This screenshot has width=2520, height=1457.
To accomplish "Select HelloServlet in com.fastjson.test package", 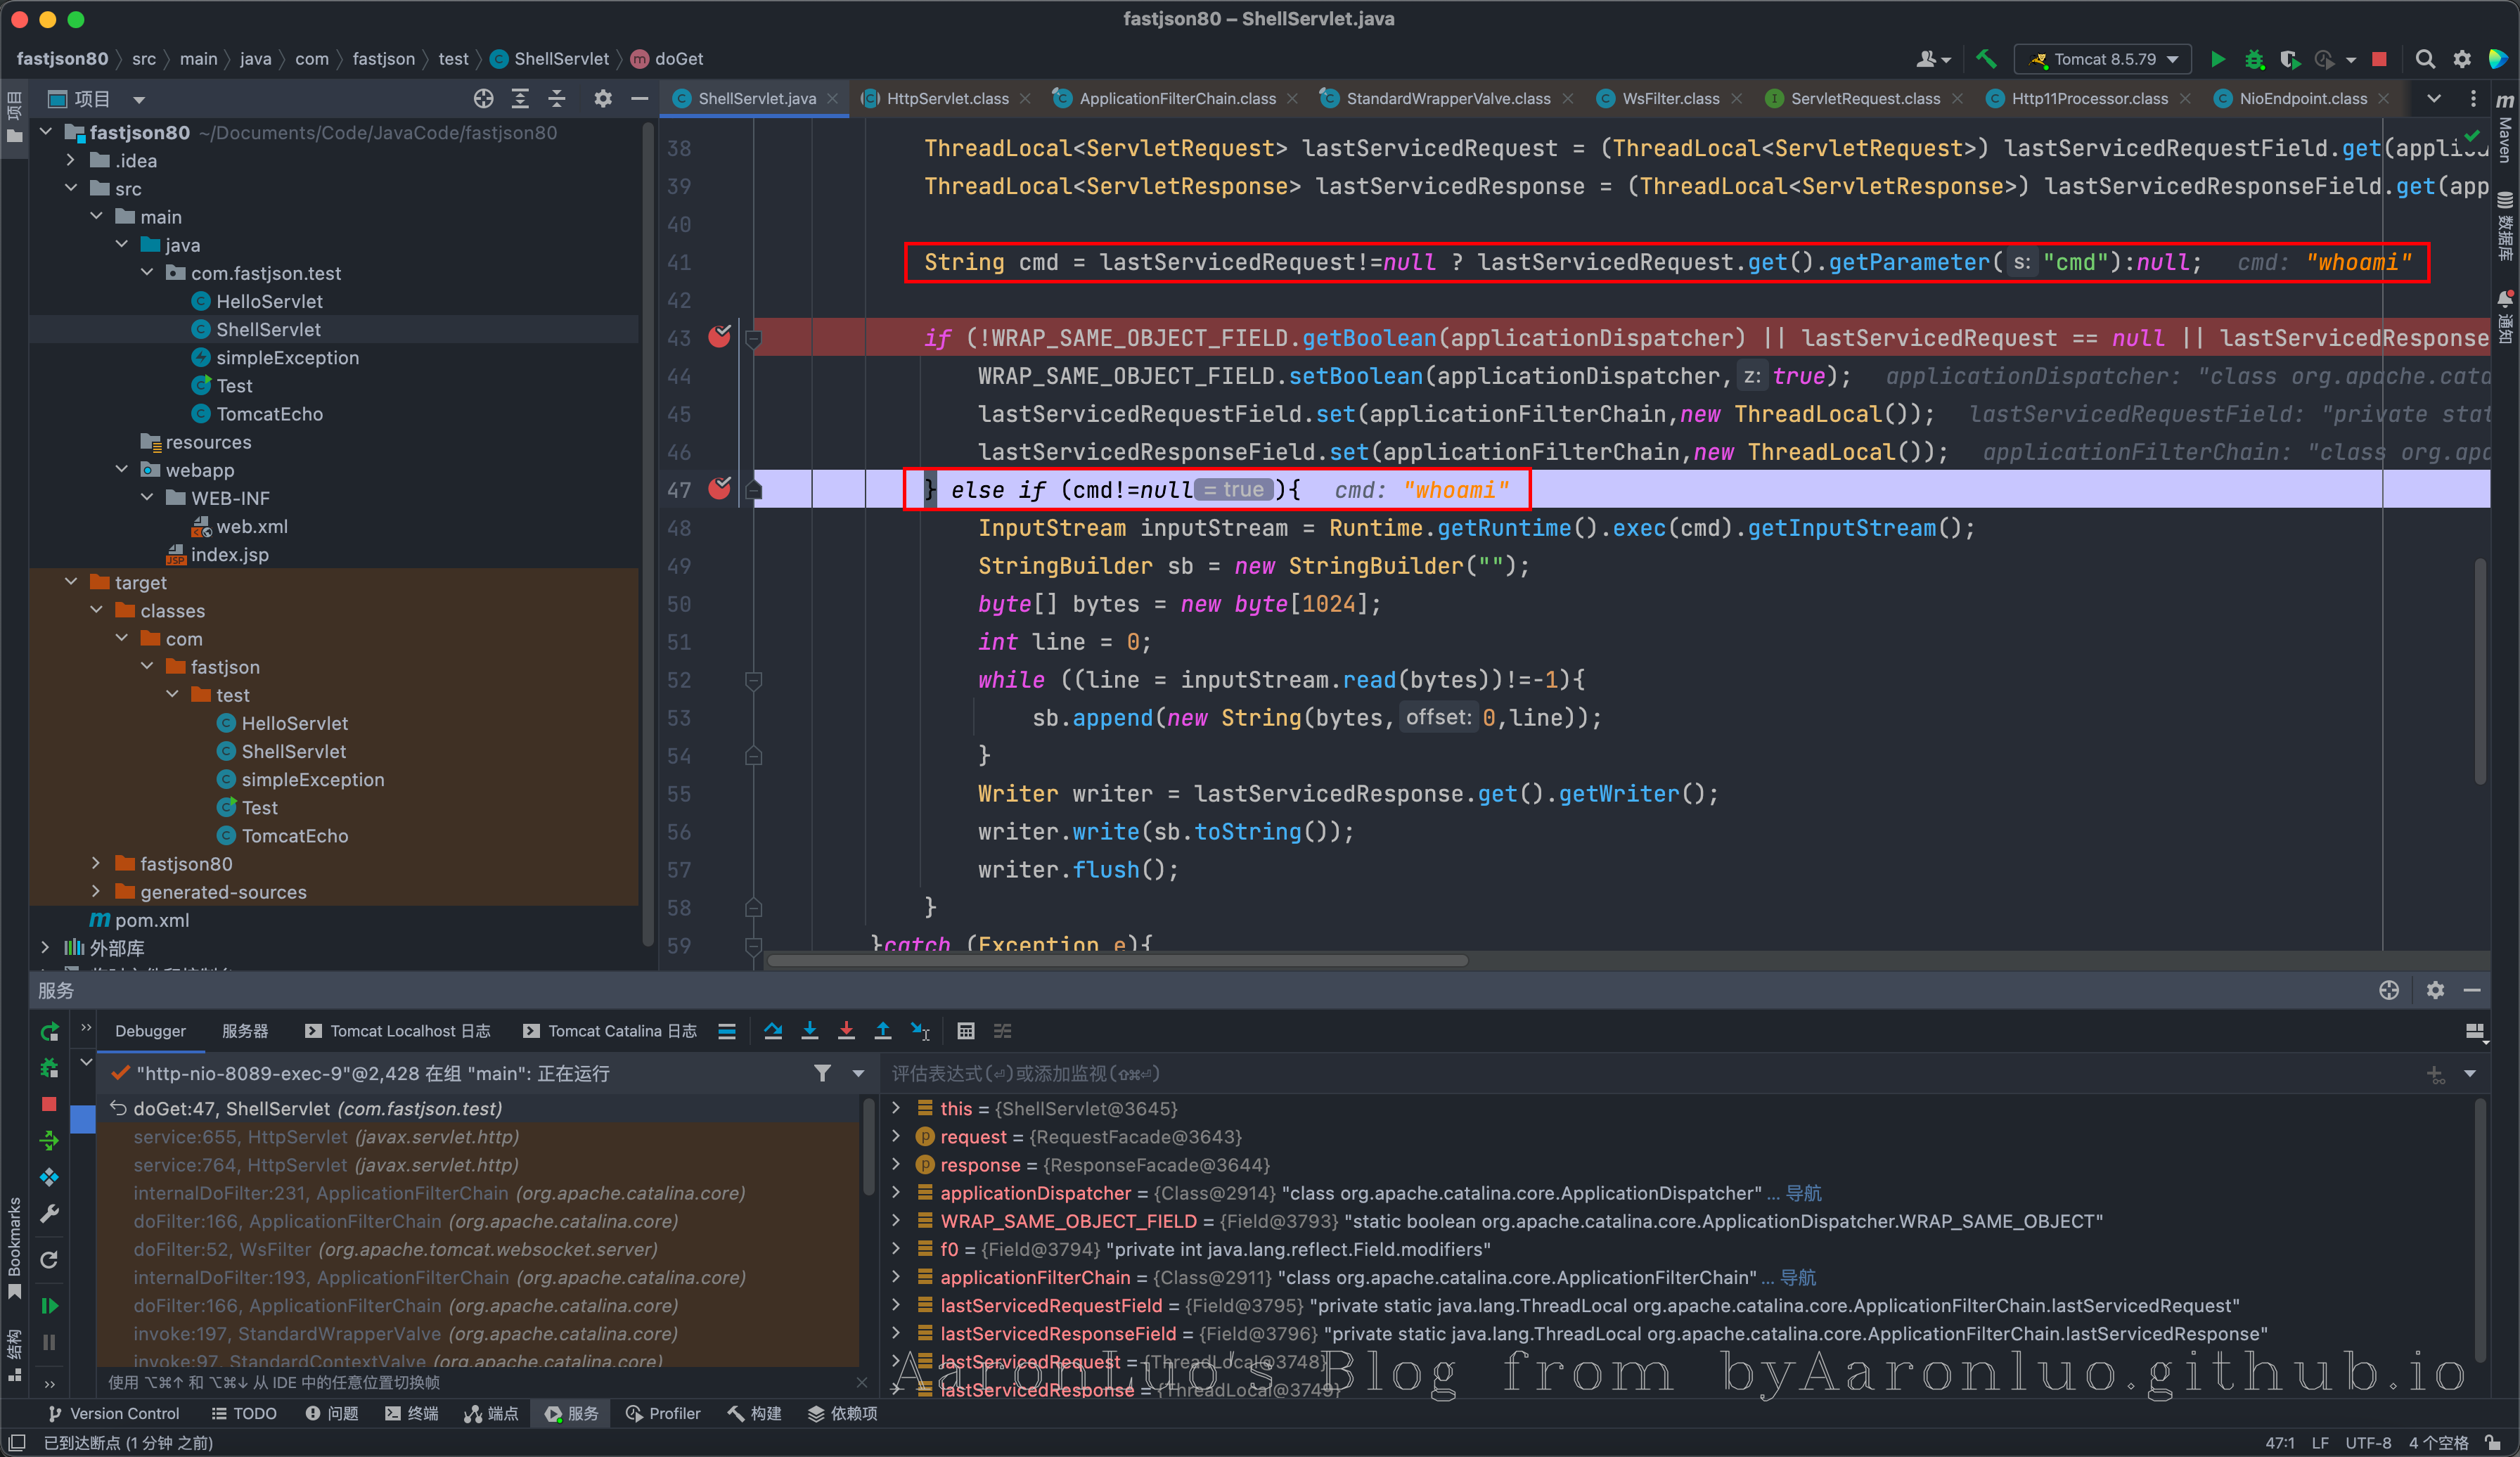I will pos(269,301).
